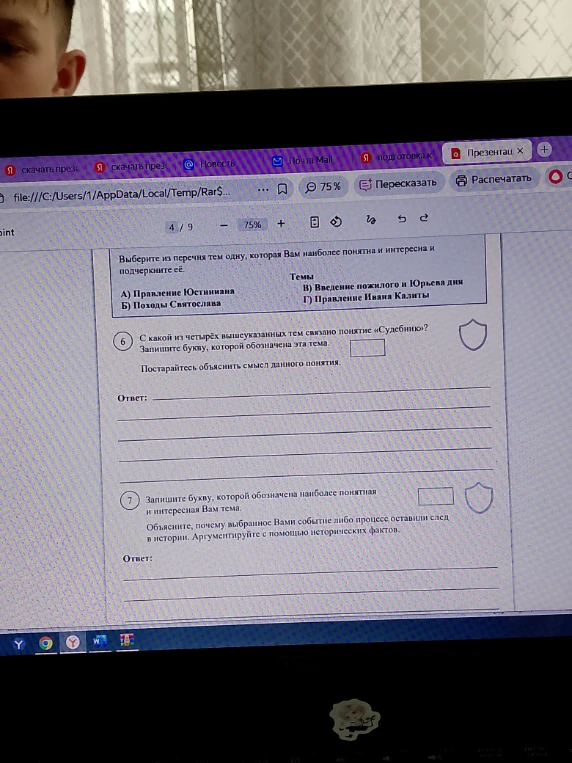Toggle page view mode icon
Viewport: 572px width, 763px height.
314,222
